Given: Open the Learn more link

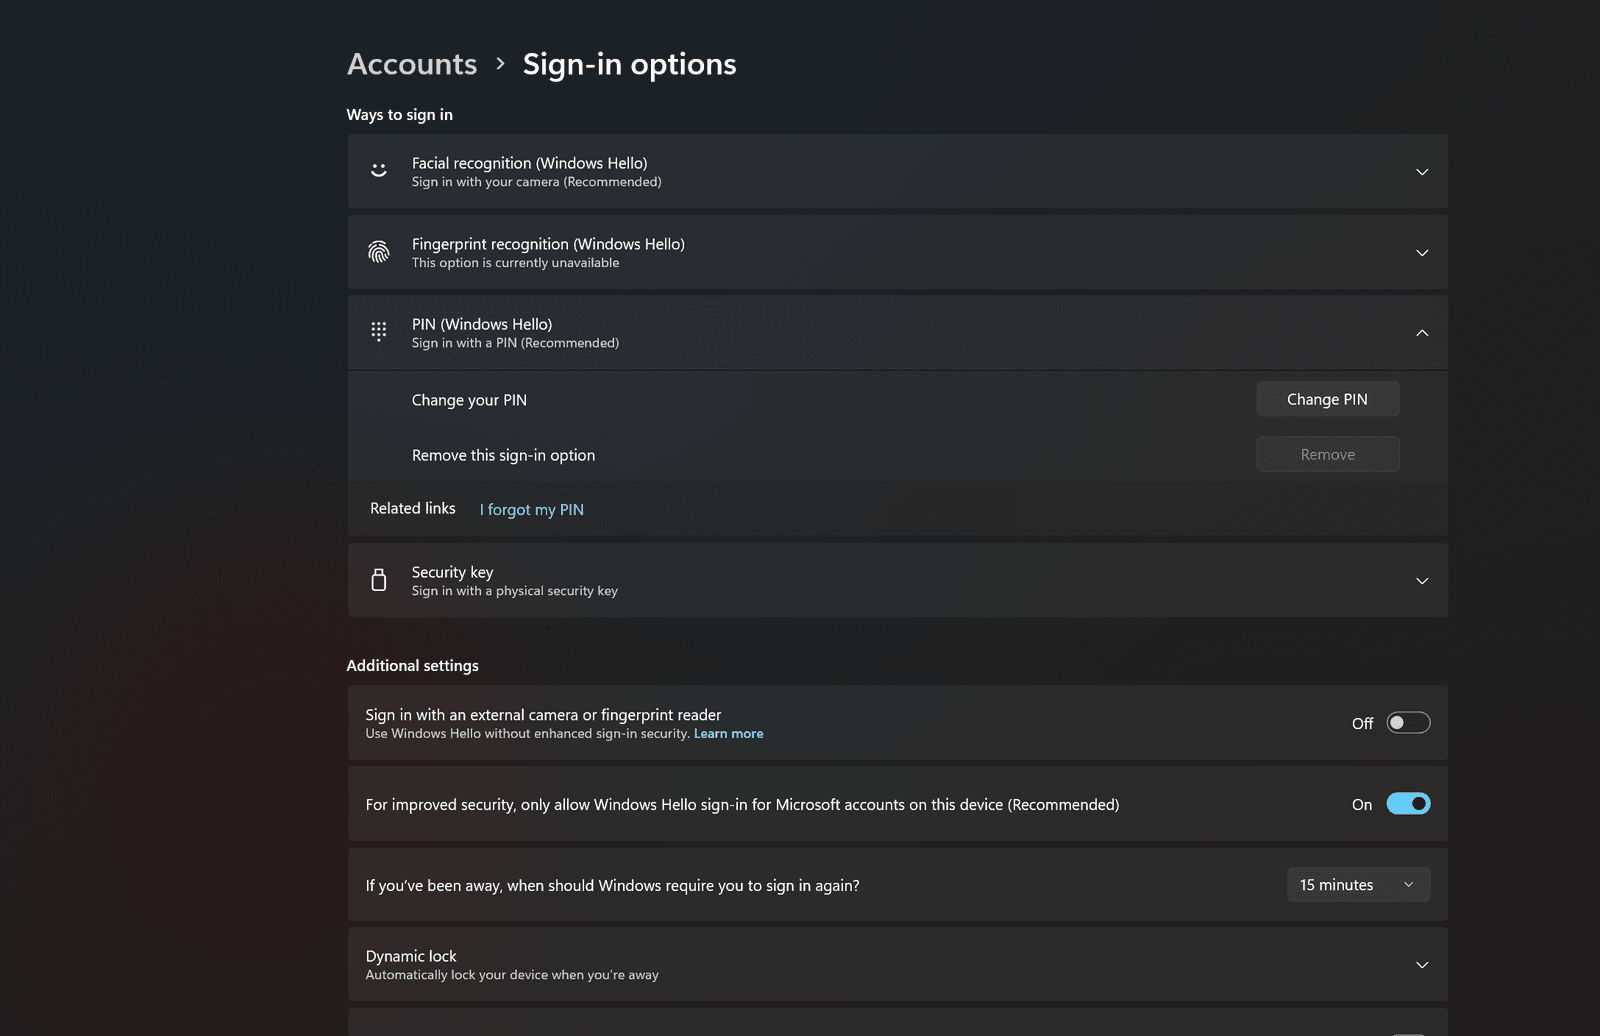Looking at the screenshot, I should point(728,734).
